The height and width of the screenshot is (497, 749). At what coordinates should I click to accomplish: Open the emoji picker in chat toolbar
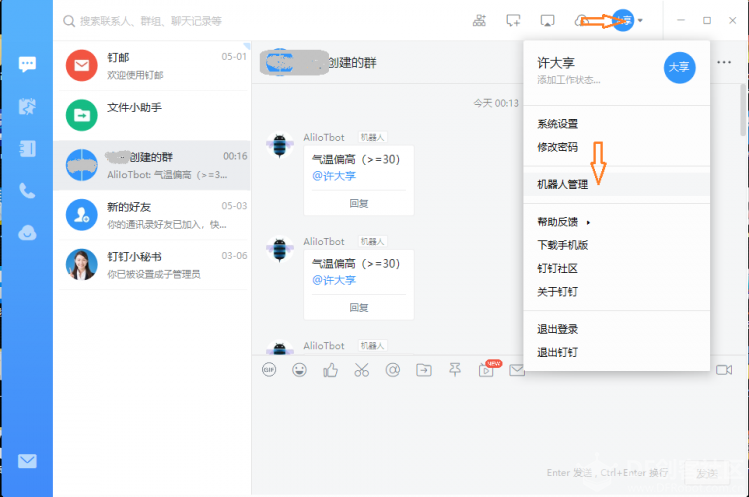point(300,370)
